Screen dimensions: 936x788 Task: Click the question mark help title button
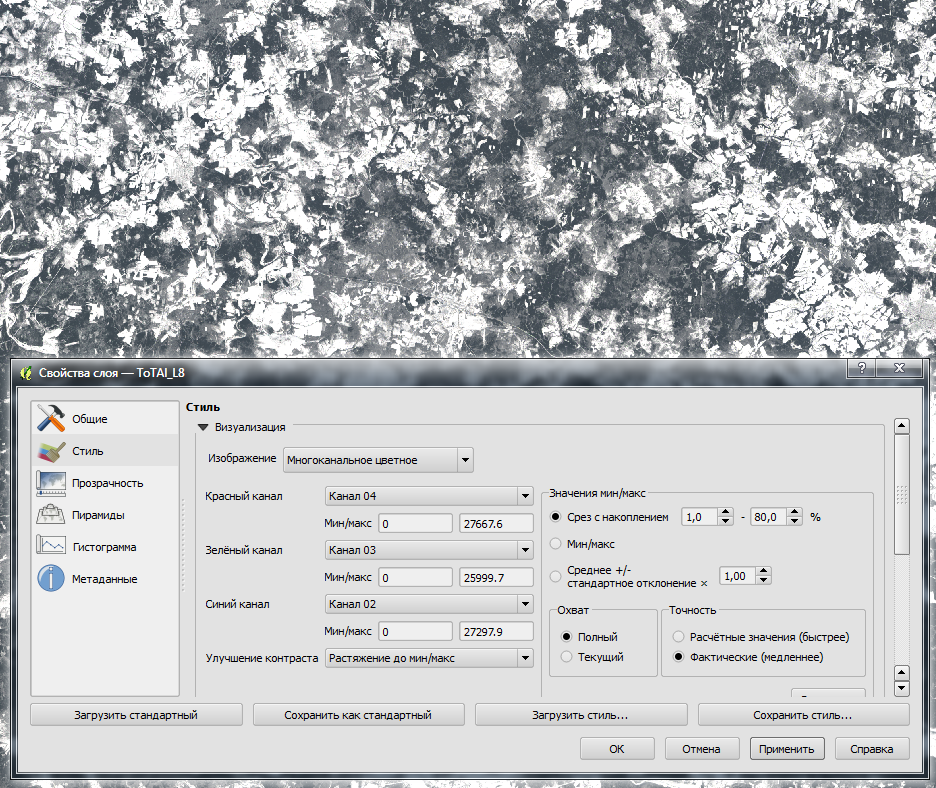pos(861,369)
